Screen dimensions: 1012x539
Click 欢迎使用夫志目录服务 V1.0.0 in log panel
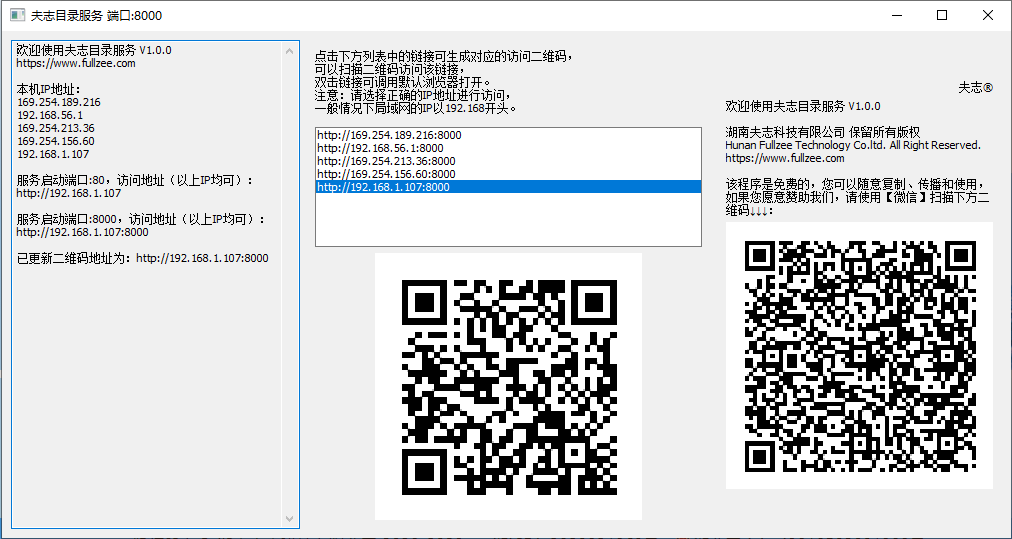[x=94, y=50]
